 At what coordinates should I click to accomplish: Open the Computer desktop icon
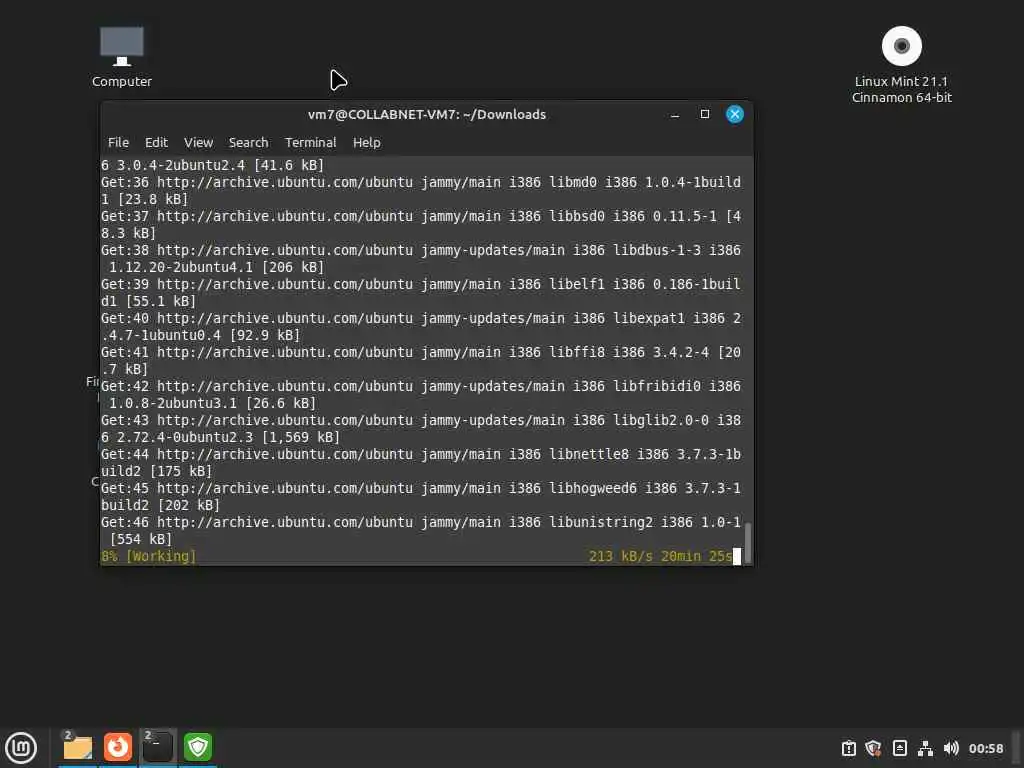point(121,57)
